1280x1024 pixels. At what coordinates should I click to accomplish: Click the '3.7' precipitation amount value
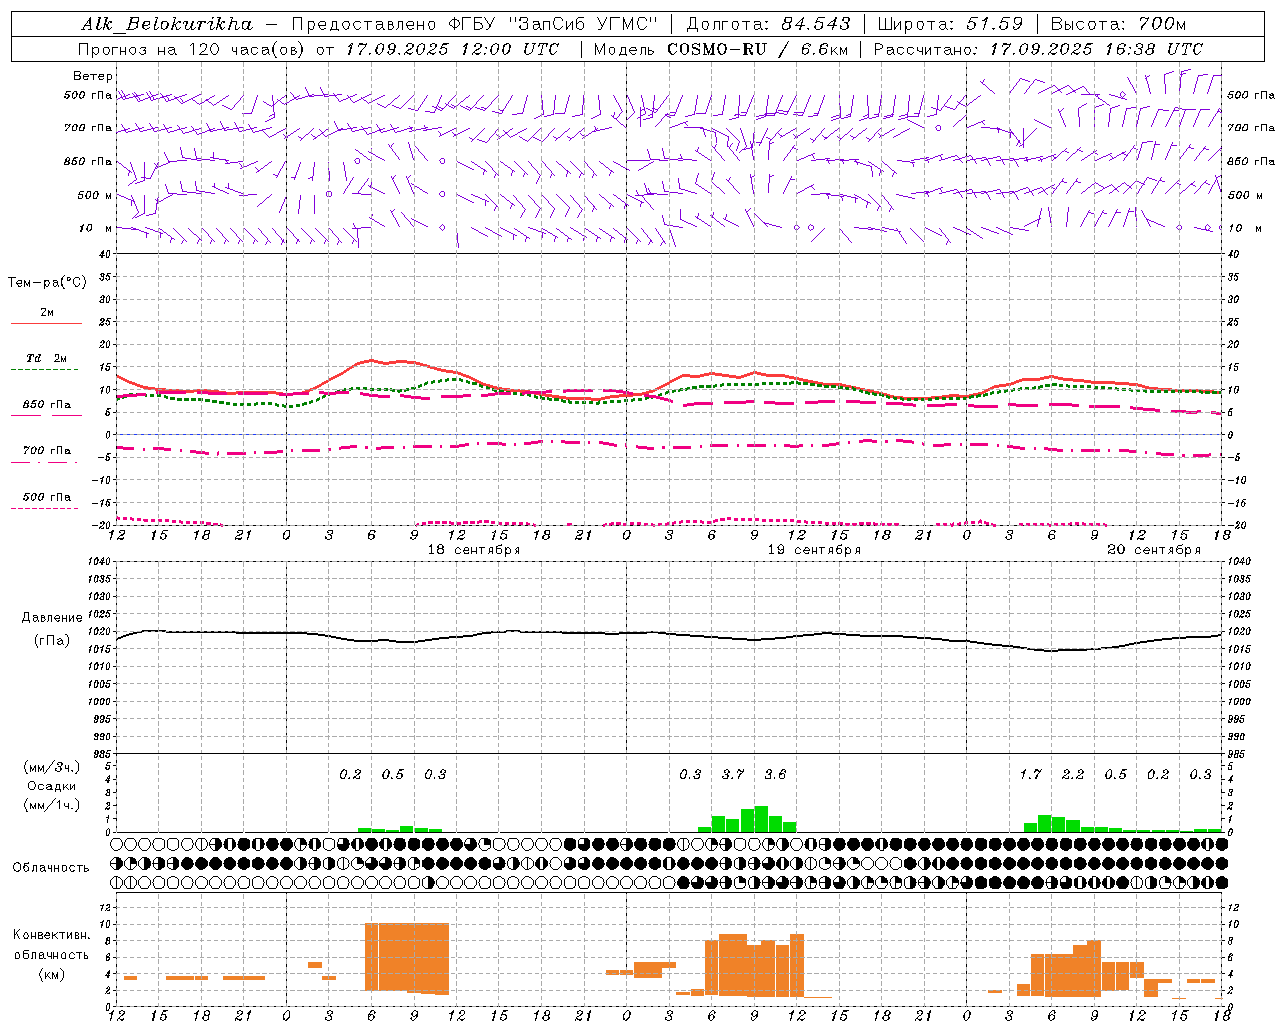[733, 774]
